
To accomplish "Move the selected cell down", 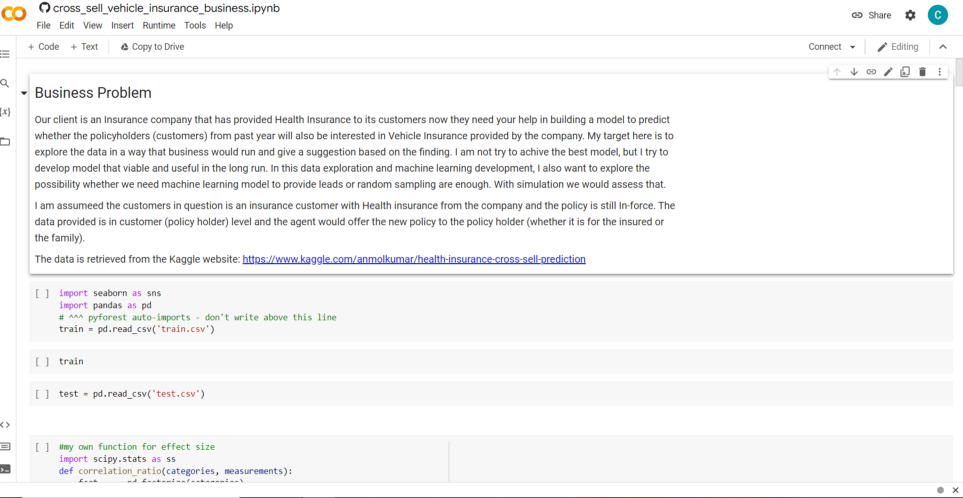I will point(854,72).
